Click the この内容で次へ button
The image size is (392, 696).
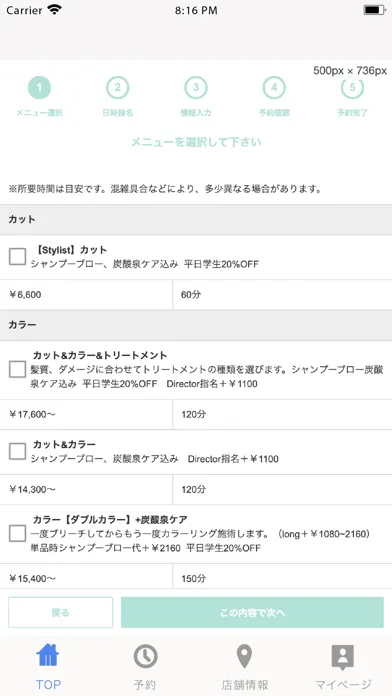point(252,613)
